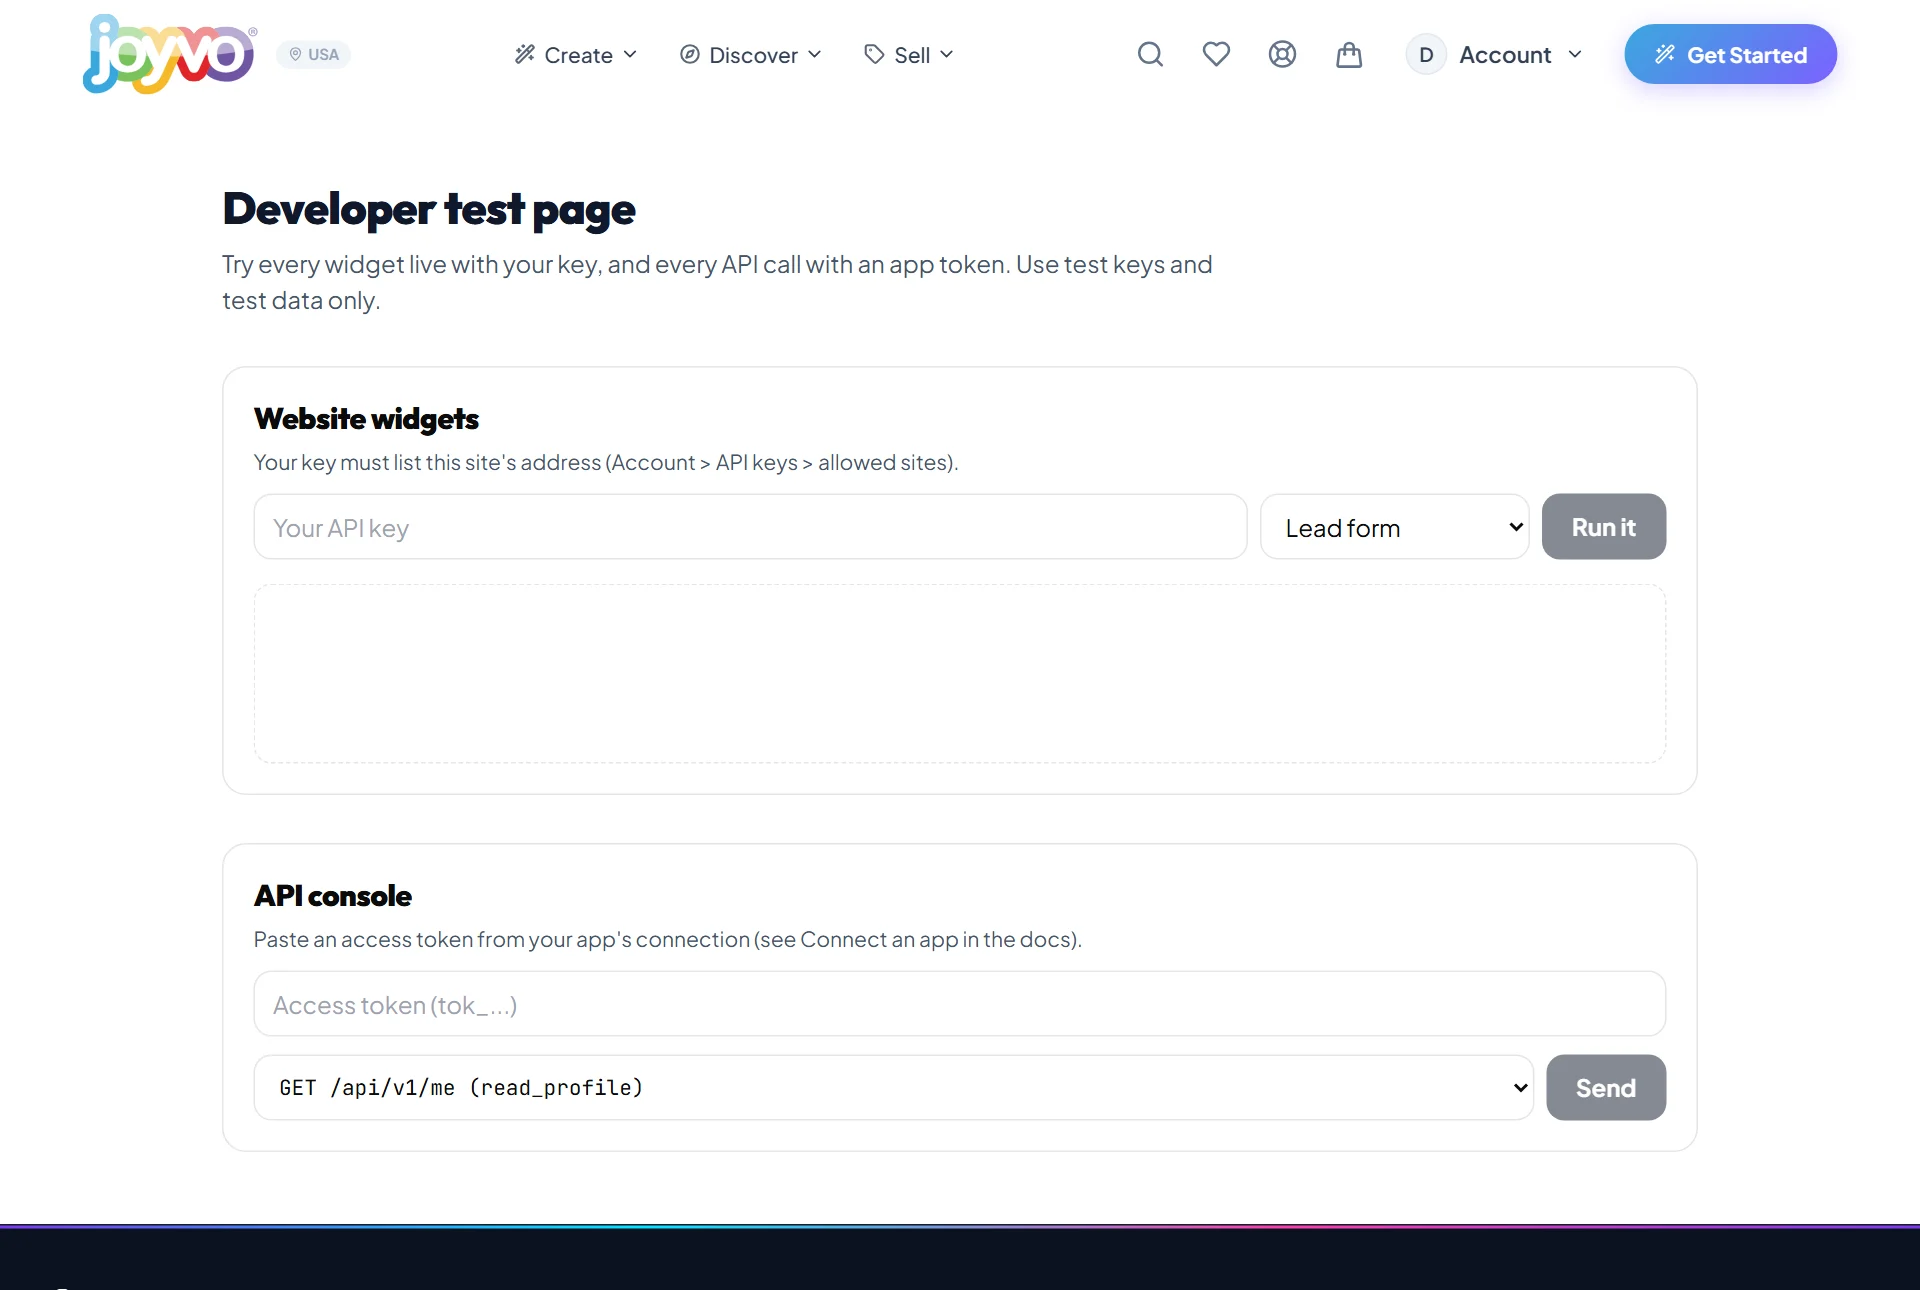Click the API console heading
The image size is (1920, 1290).
pos(333,896)
